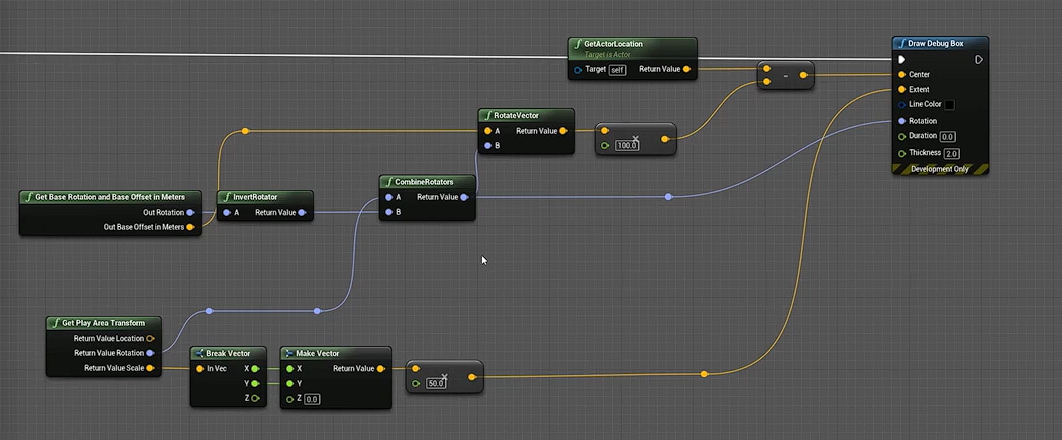The width and height of the screenshot is (1062, 440).
Task: Click the Line Color pin
Action: (x=901, y=105)
